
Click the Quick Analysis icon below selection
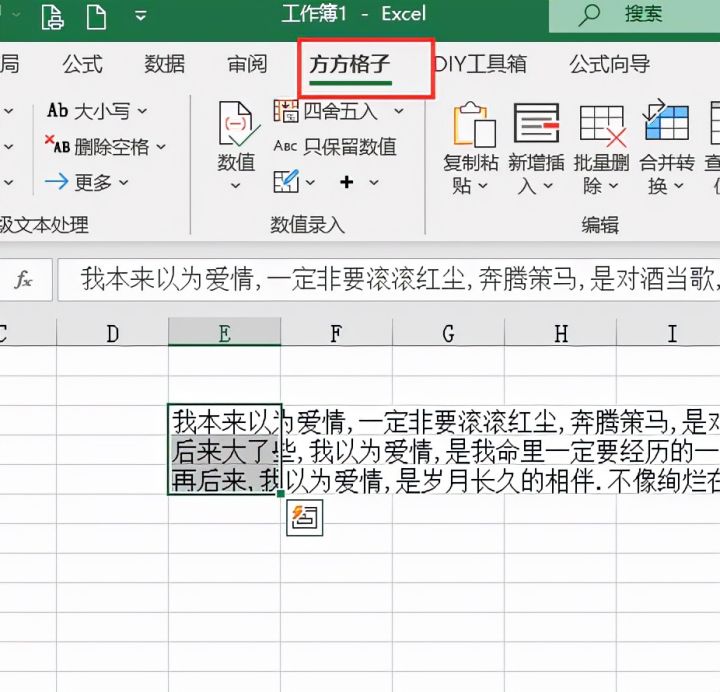[x=304, y=518]
